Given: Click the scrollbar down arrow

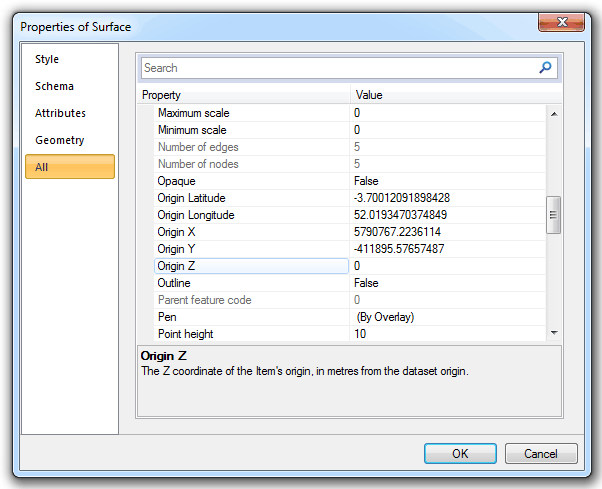Looking at the screenshot, I should [x=554, y=333].
